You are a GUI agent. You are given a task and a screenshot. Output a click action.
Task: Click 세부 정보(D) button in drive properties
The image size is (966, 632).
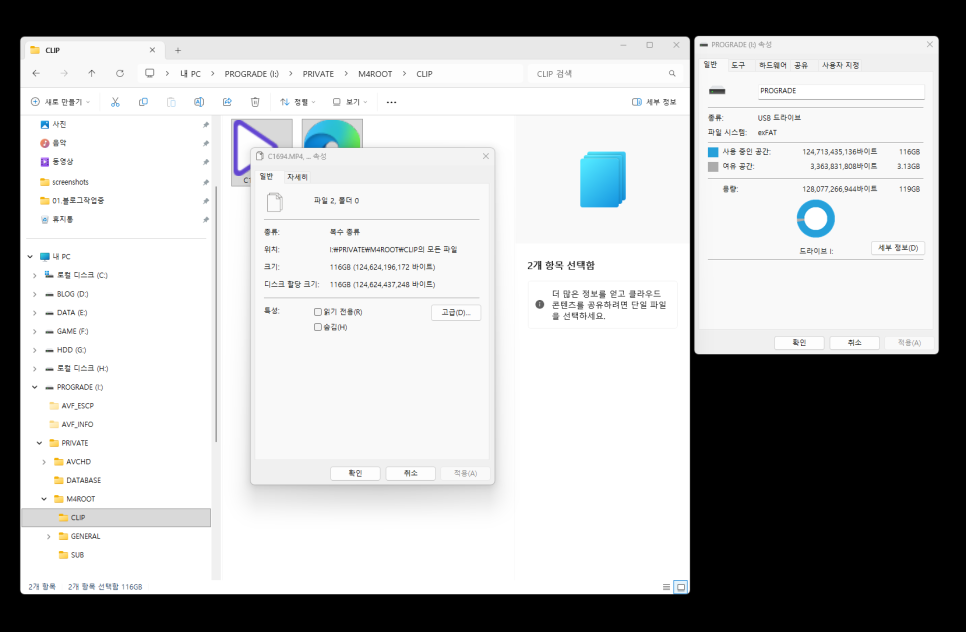click(x=897, y=248)
